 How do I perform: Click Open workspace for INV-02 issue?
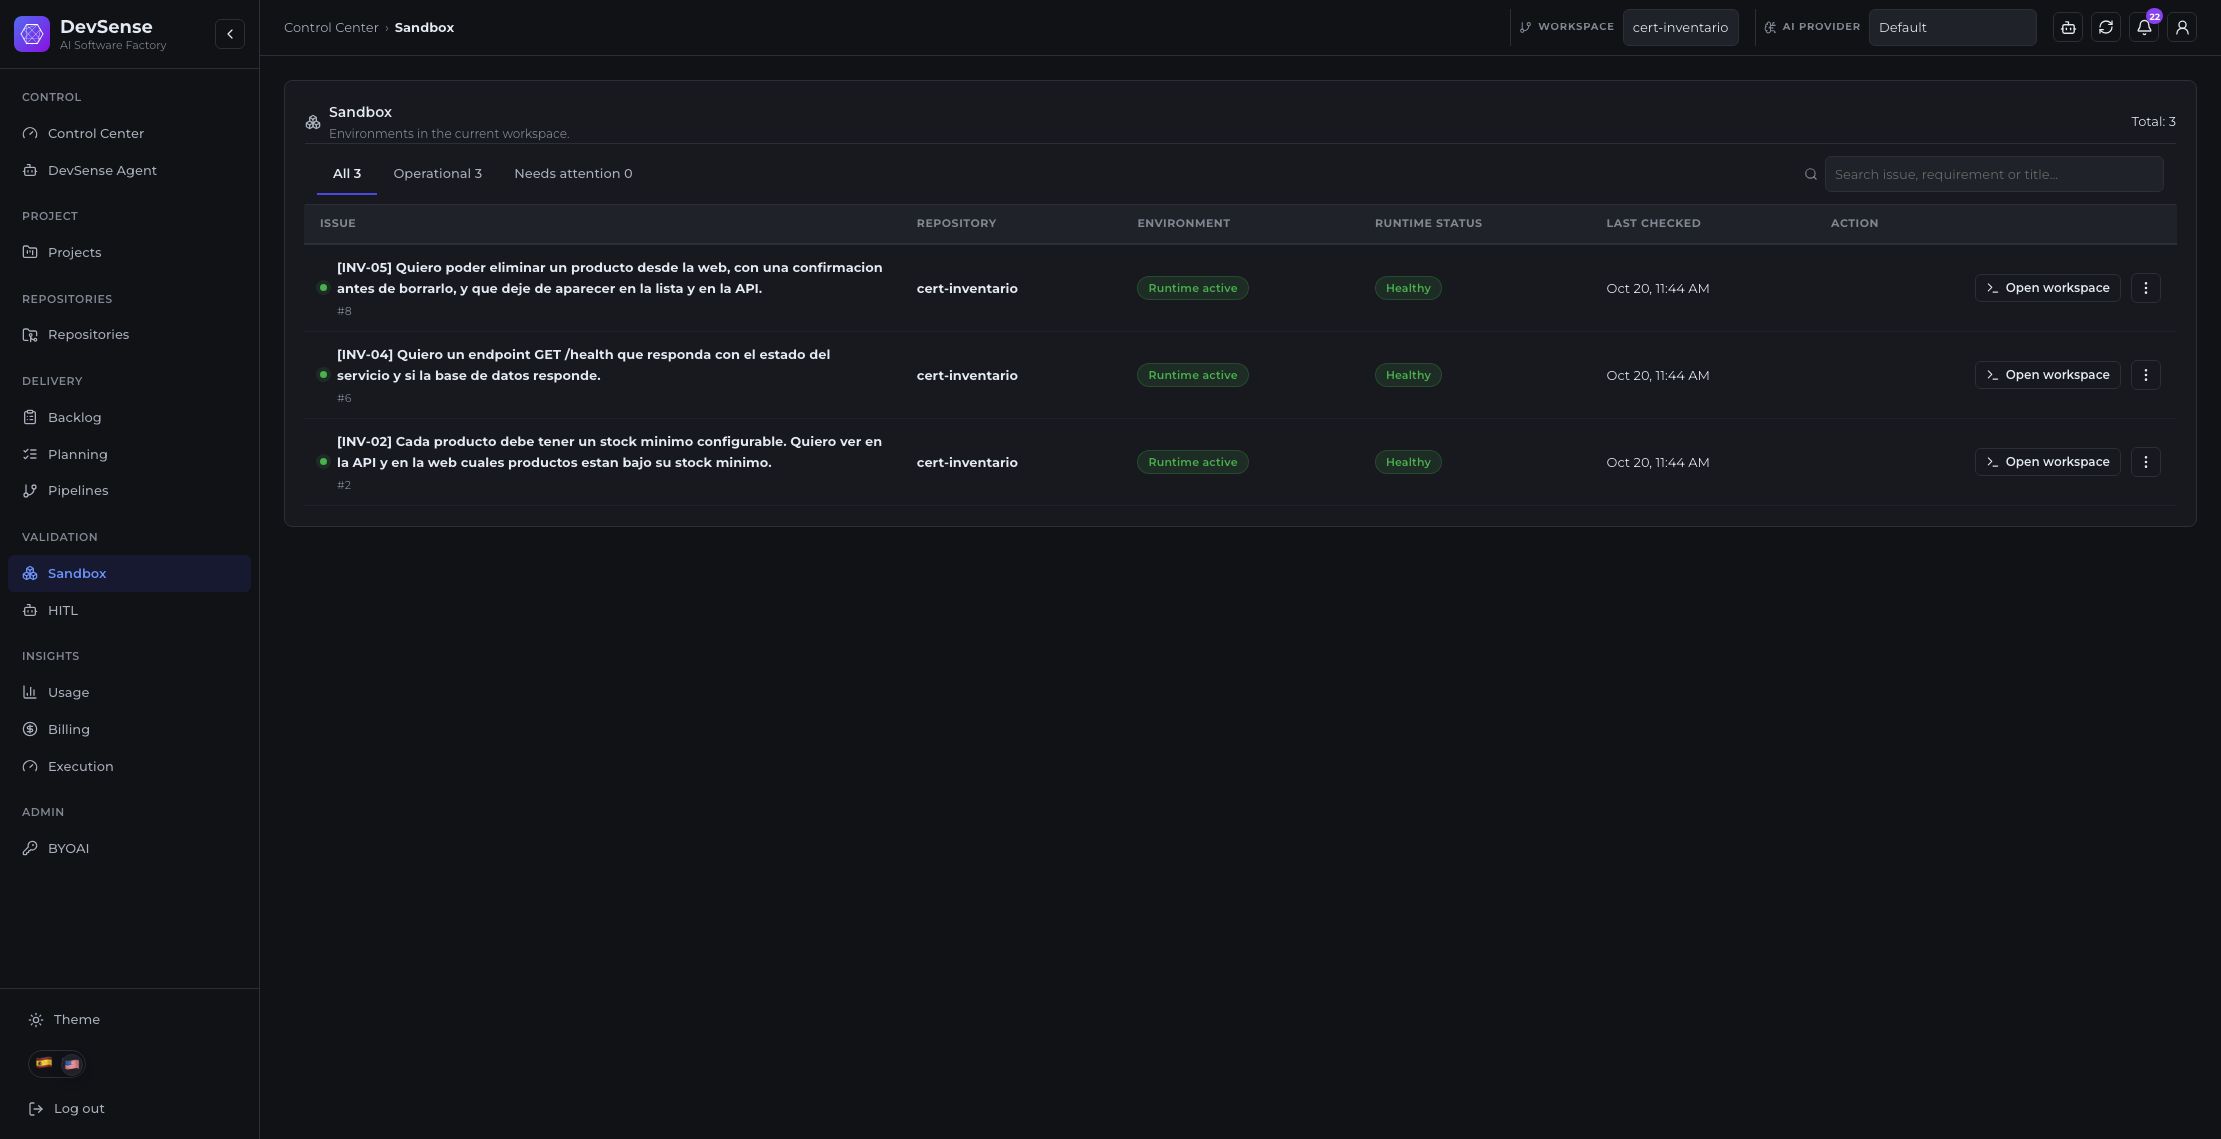tap(2047, 462)
